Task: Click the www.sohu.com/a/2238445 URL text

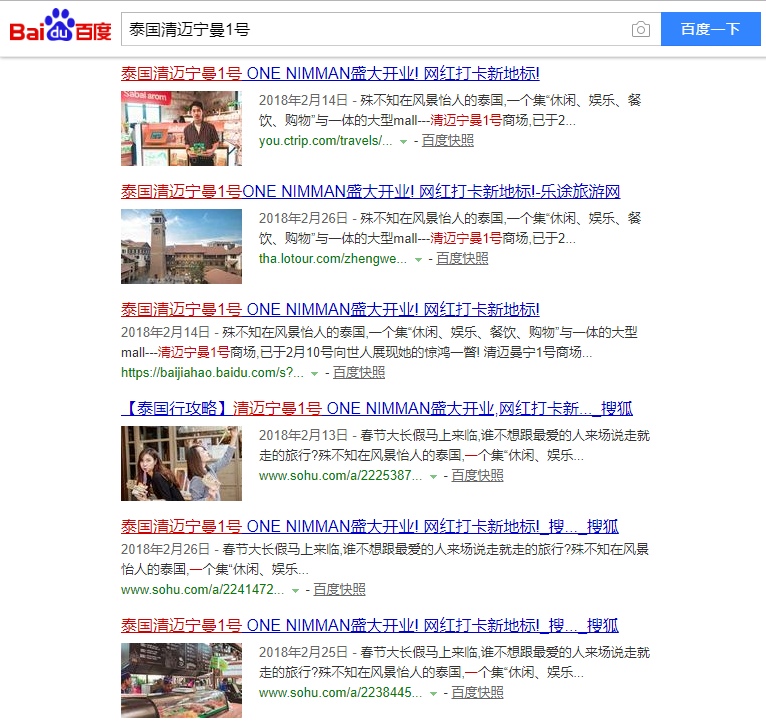Action: point(340,693)
